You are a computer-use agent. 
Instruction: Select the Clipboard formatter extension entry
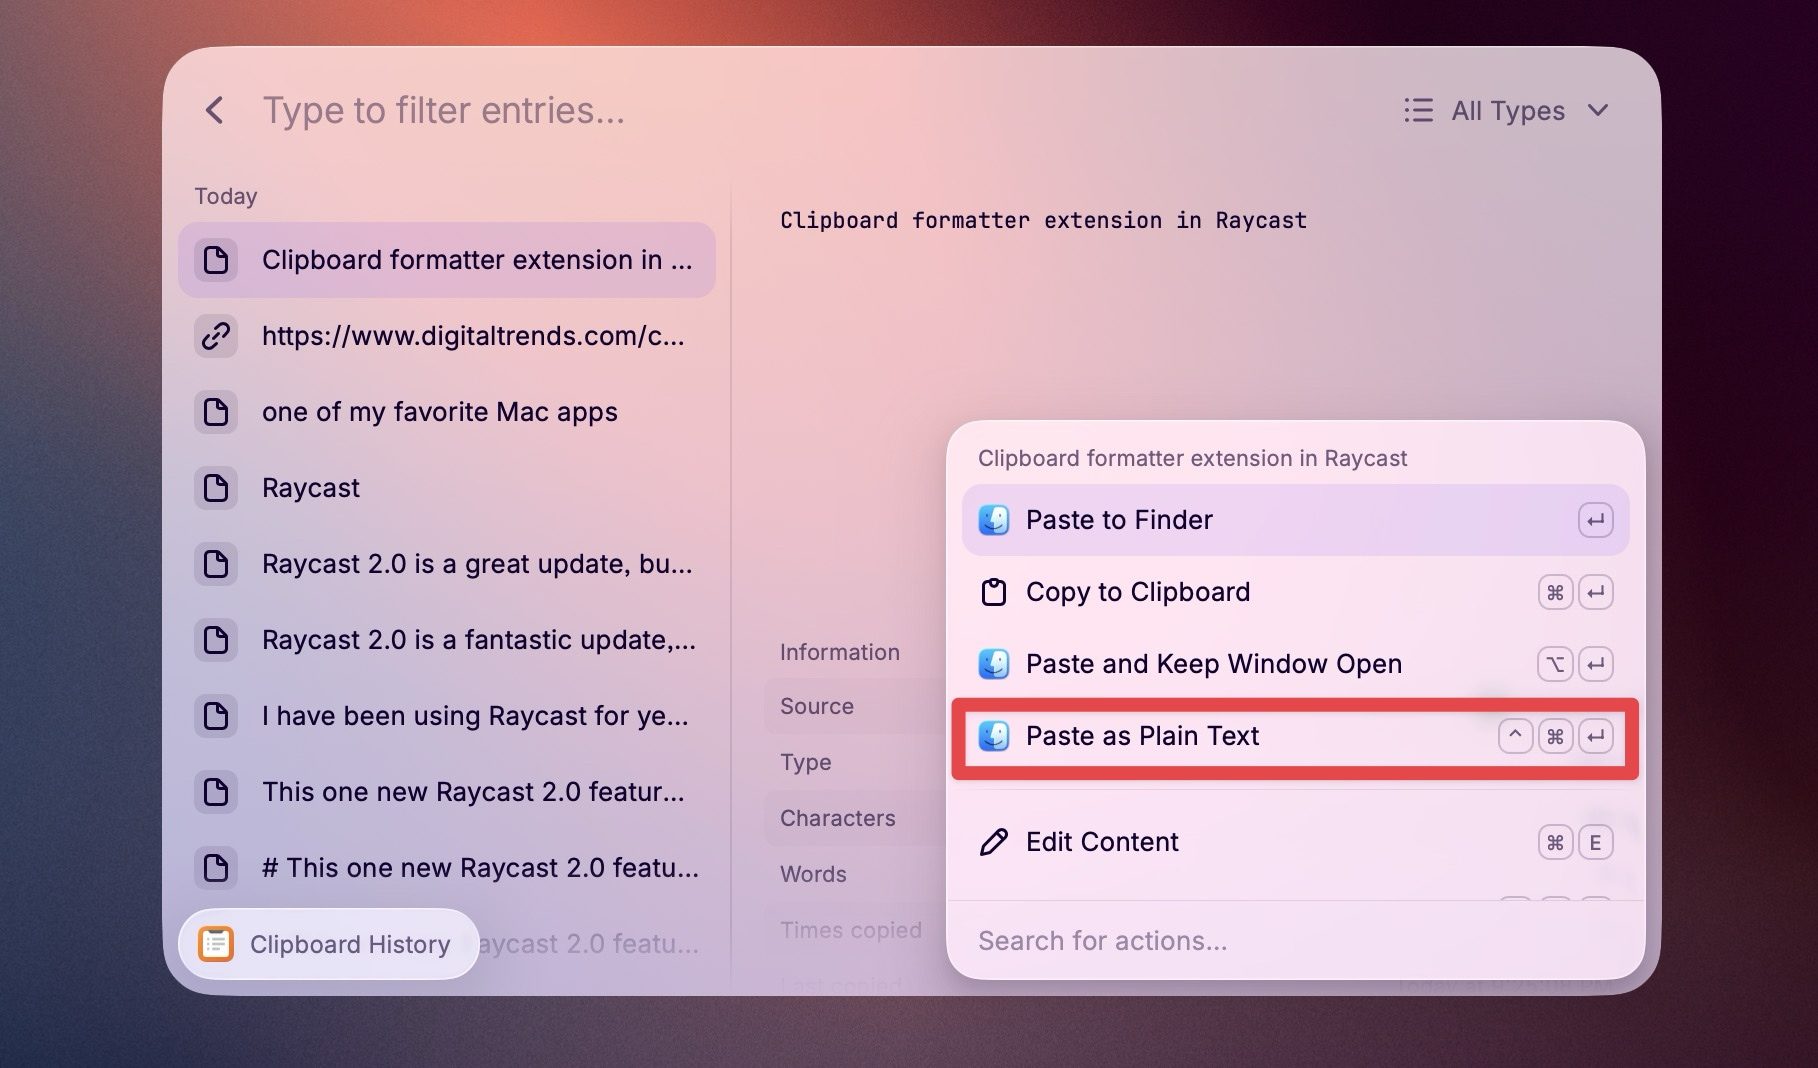[x=447, y=260]
